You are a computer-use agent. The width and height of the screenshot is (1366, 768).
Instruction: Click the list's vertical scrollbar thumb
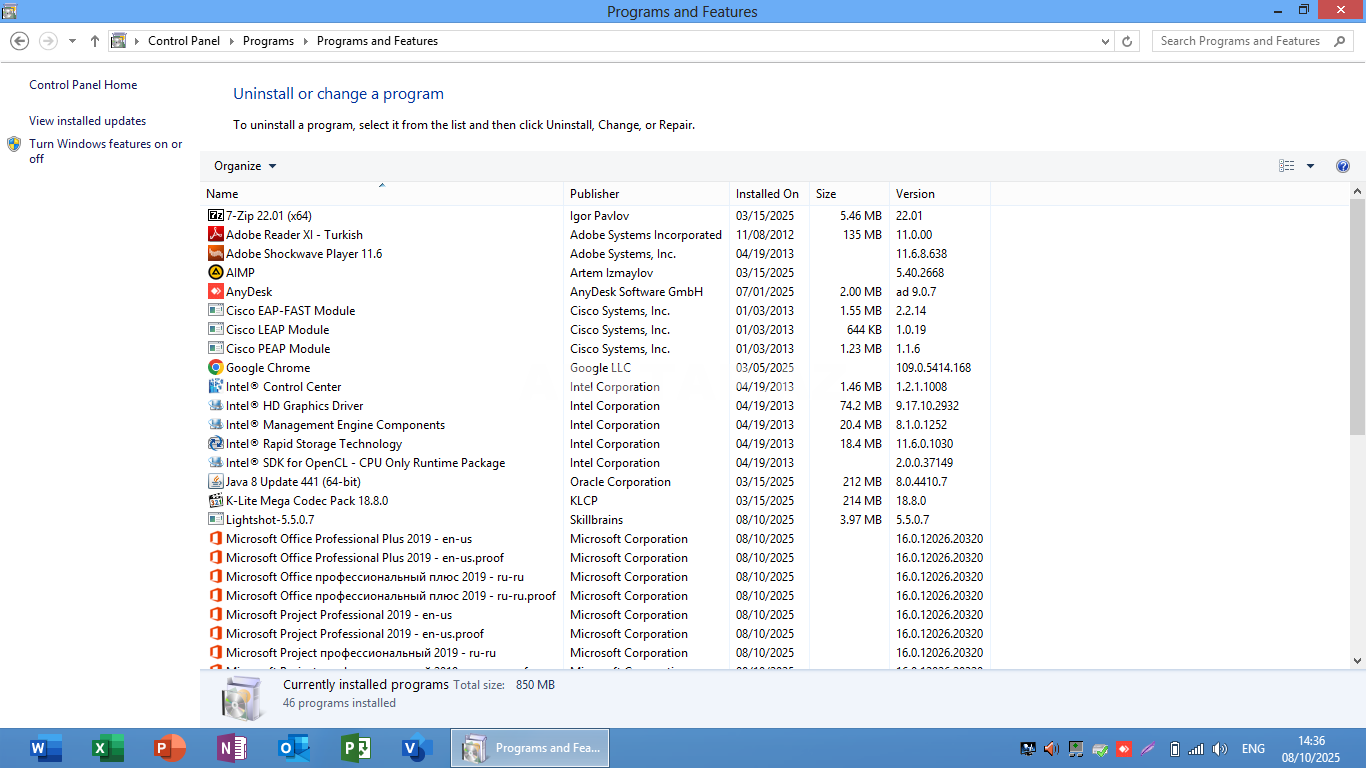coord(1357,316)
